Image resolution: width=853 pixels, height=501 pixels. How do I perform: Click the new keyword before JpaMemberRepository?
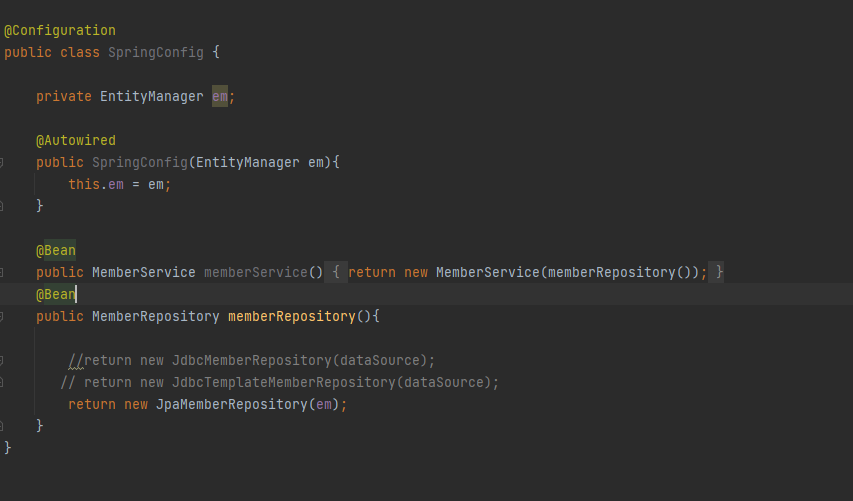135,405
